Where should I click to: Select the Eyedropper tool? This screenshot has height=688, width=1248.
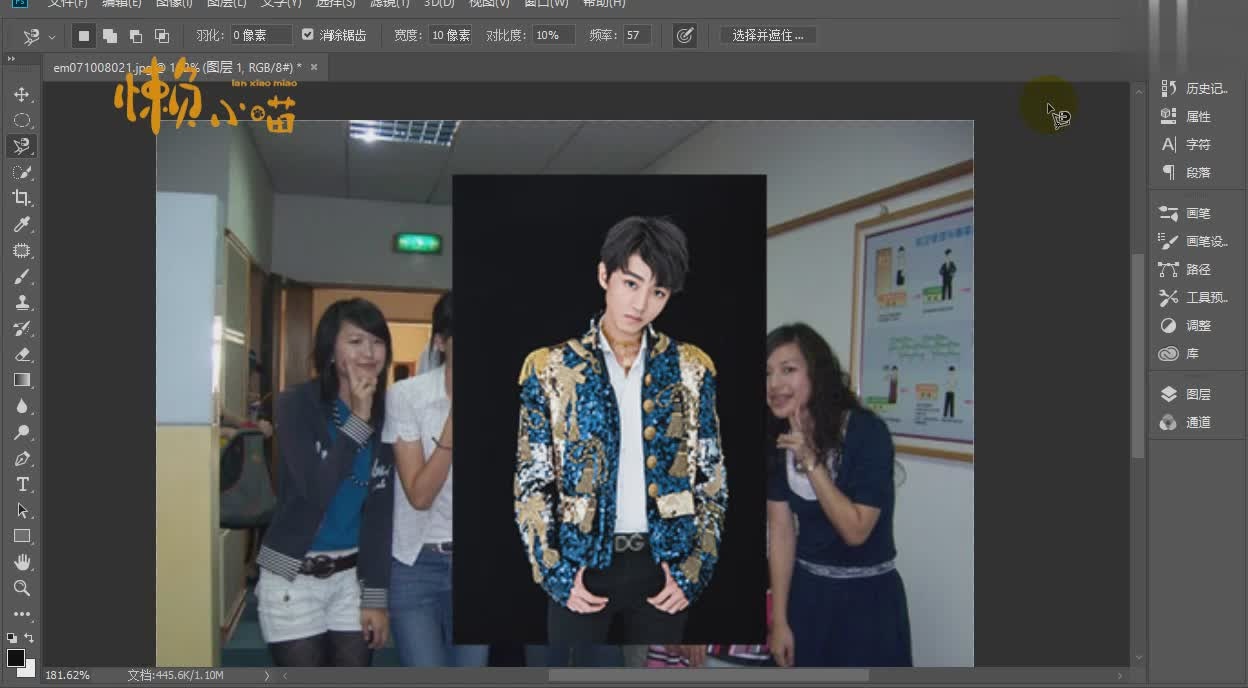tap(21, 224)
